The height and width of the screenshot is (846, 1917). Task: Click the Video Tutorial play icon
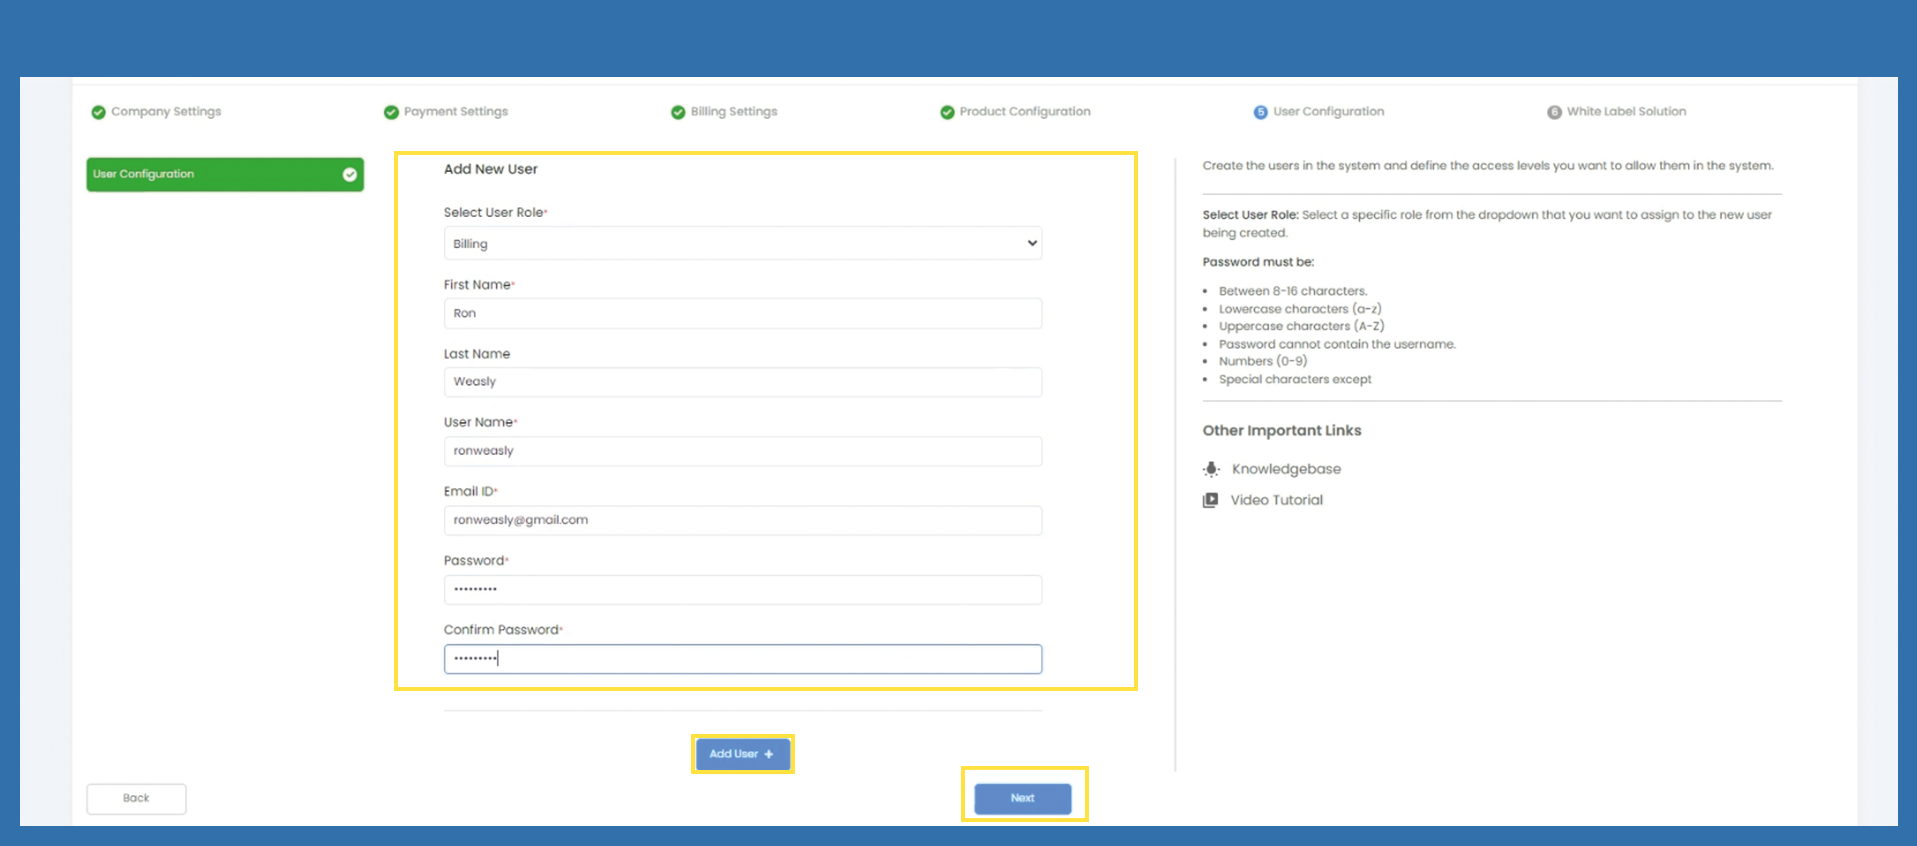1210,500
